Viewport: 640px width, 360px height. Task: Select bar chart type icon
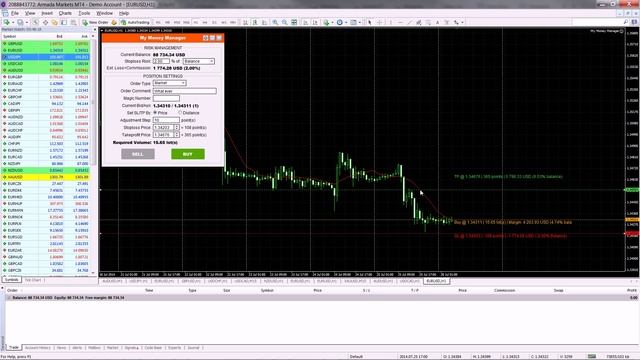245,22
